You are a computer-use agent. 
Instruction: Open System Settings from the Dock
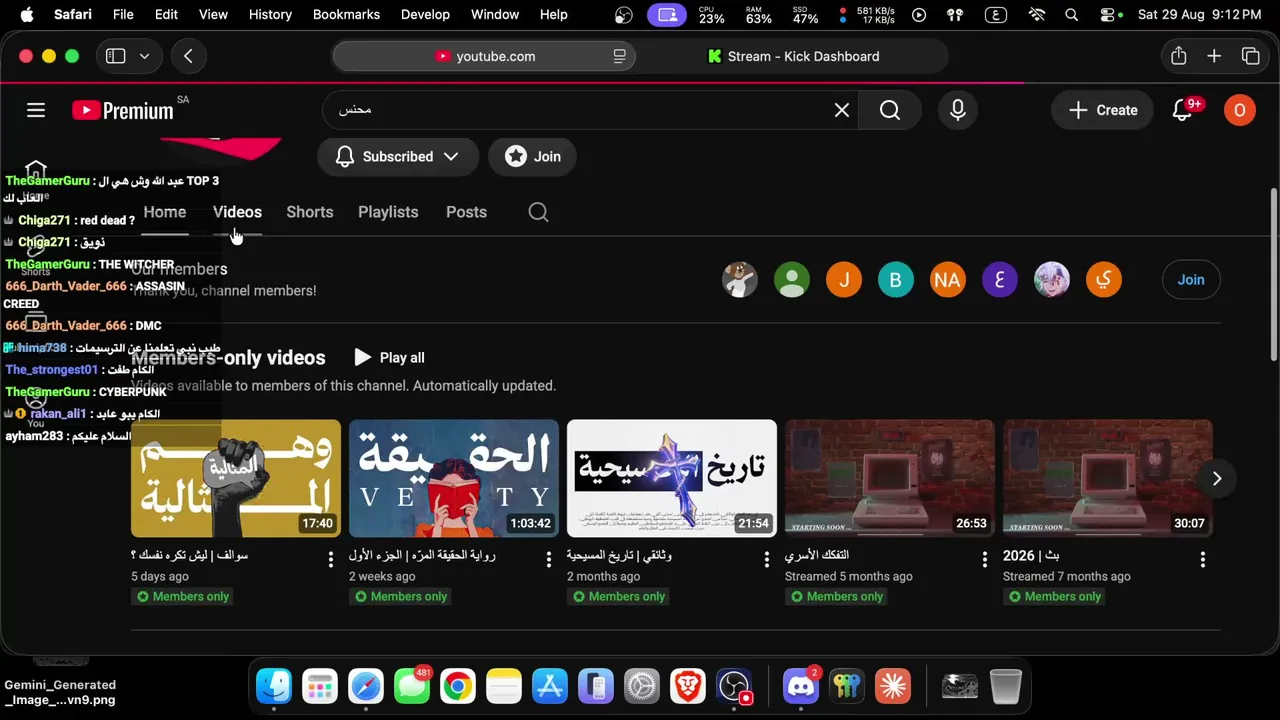click(642, 686)
